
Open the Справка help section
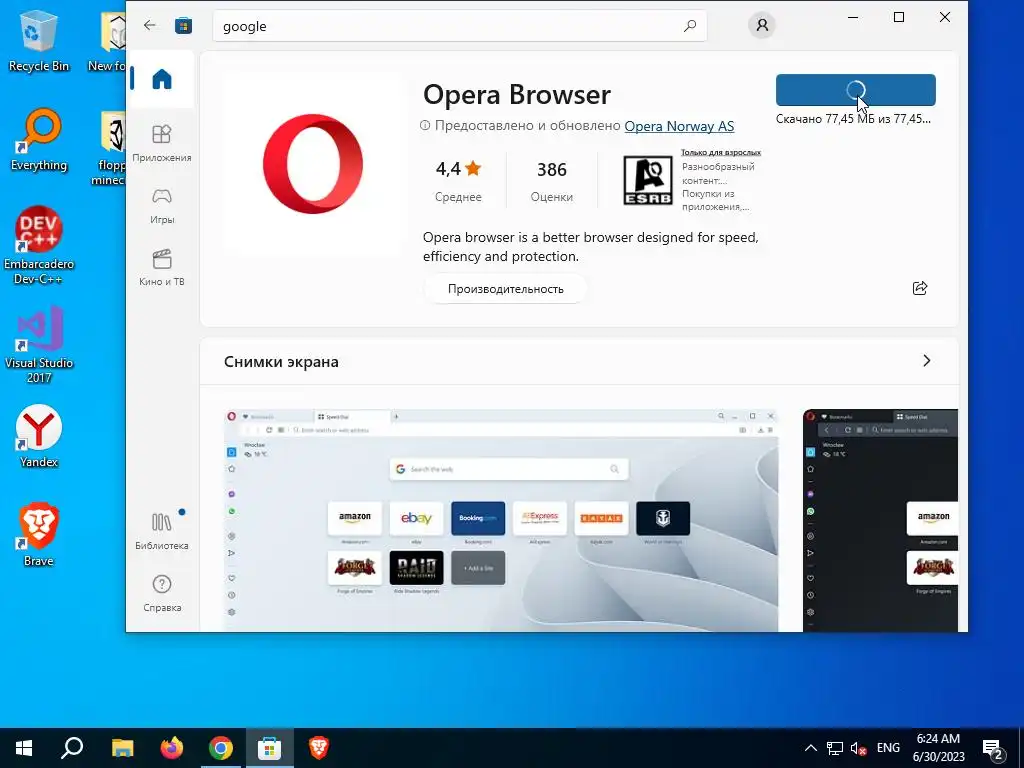click(162, 593)
